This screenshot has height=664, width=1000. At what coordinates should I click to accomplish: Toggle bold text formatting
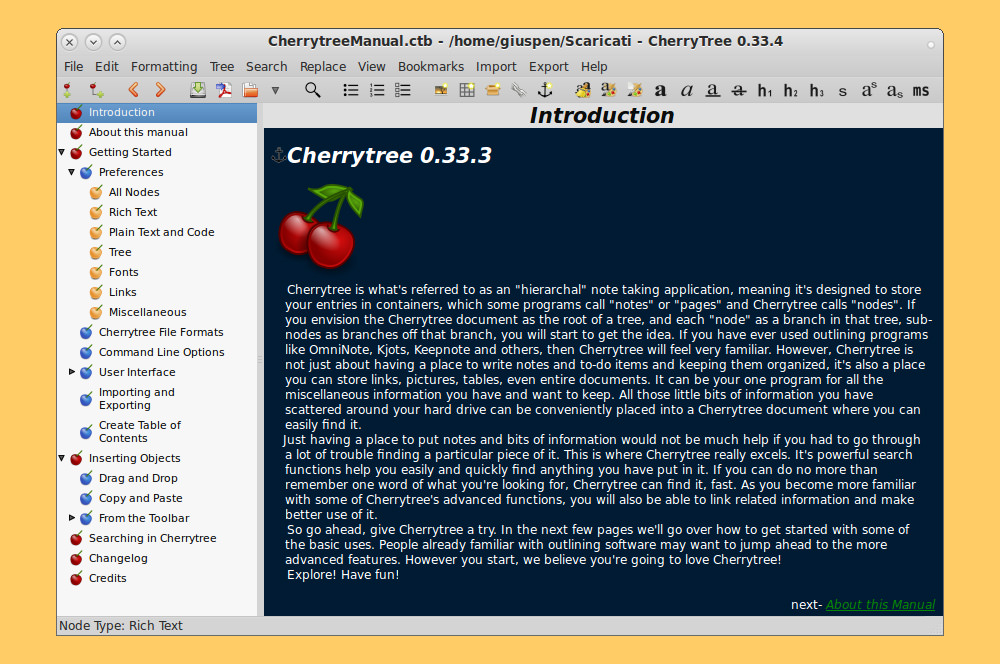pyautogui.click(x=660, y=90)
